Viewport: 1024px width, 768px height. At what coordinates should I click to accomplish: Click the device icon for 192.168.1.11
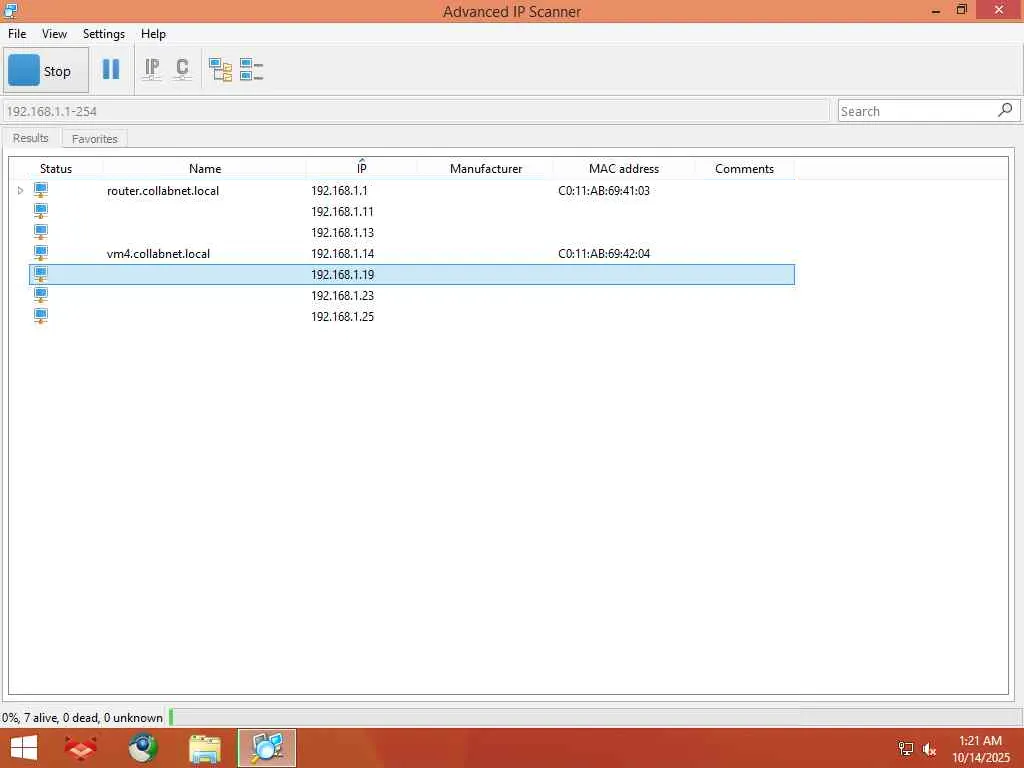pos(40,212)
